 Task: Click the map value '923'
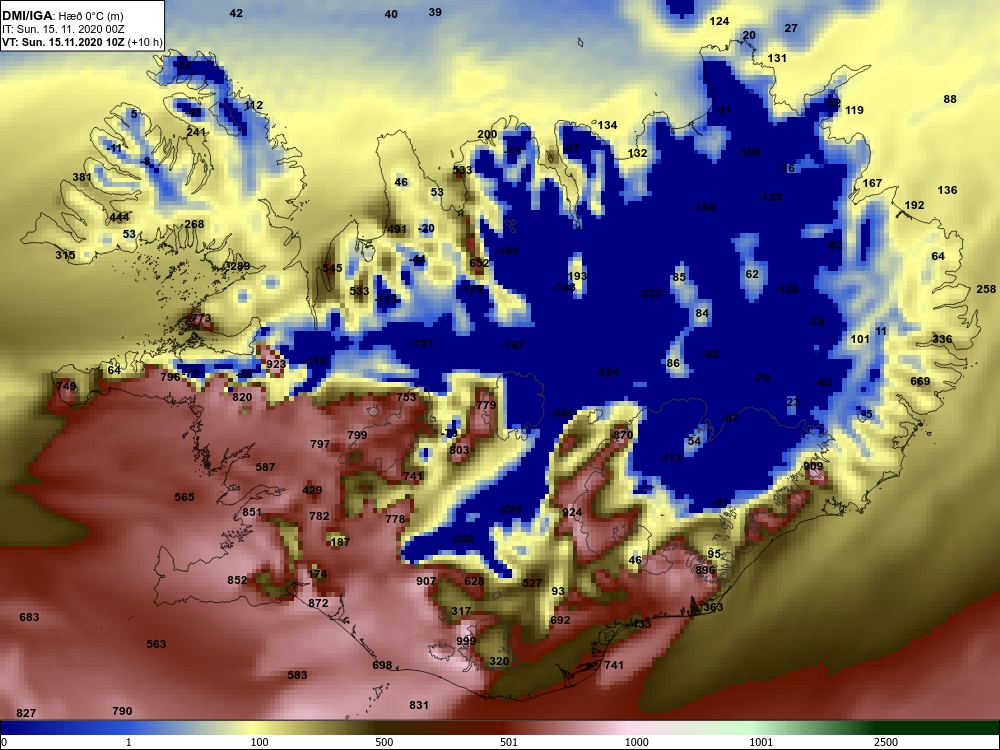pos(276,364)
